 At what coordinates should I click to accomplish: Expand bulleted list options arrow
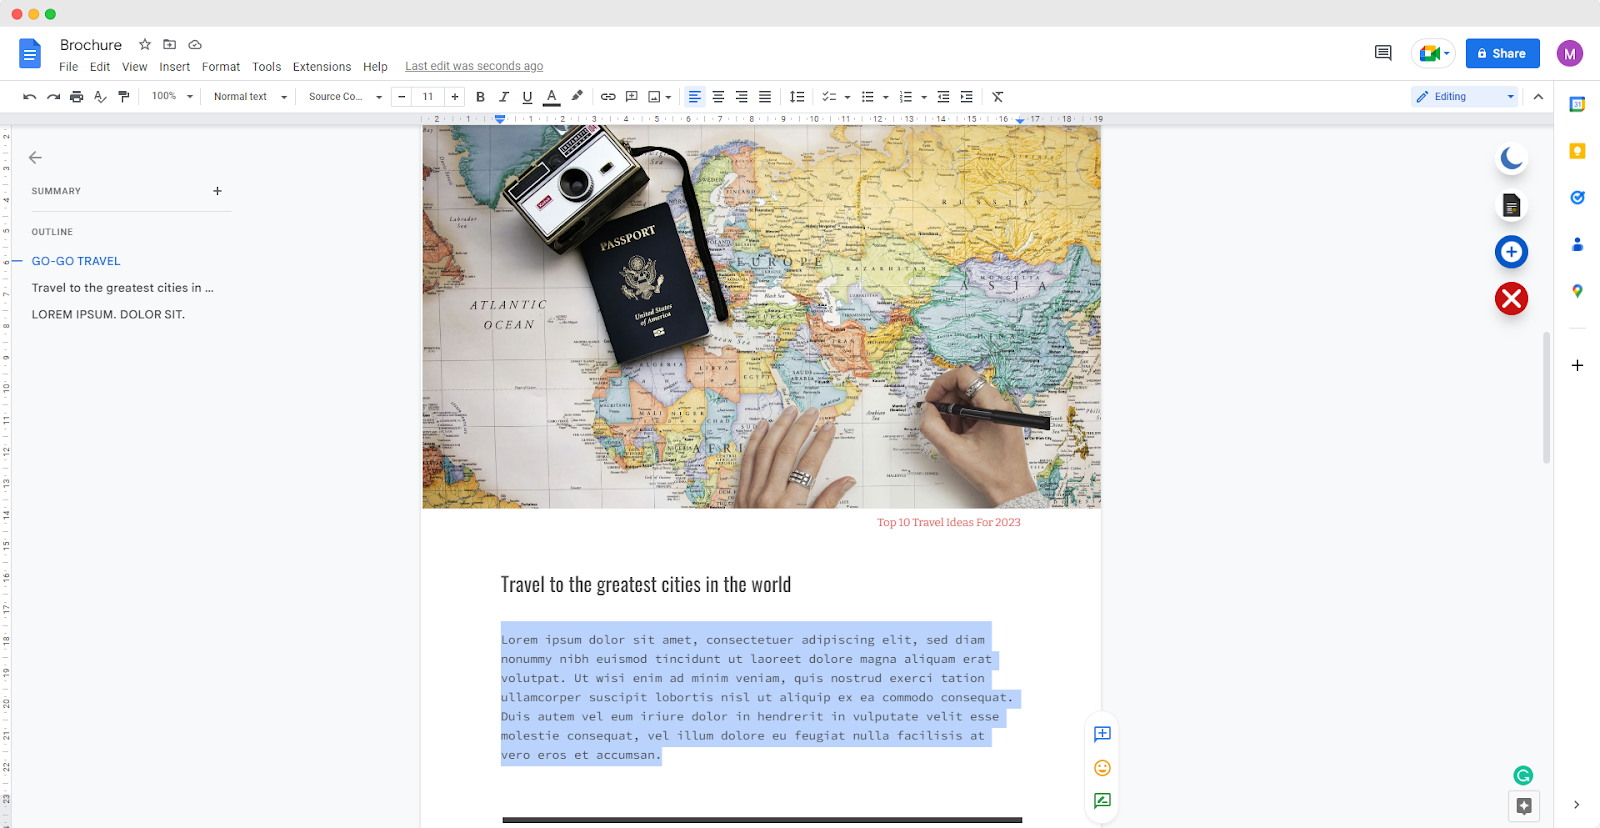885,98
